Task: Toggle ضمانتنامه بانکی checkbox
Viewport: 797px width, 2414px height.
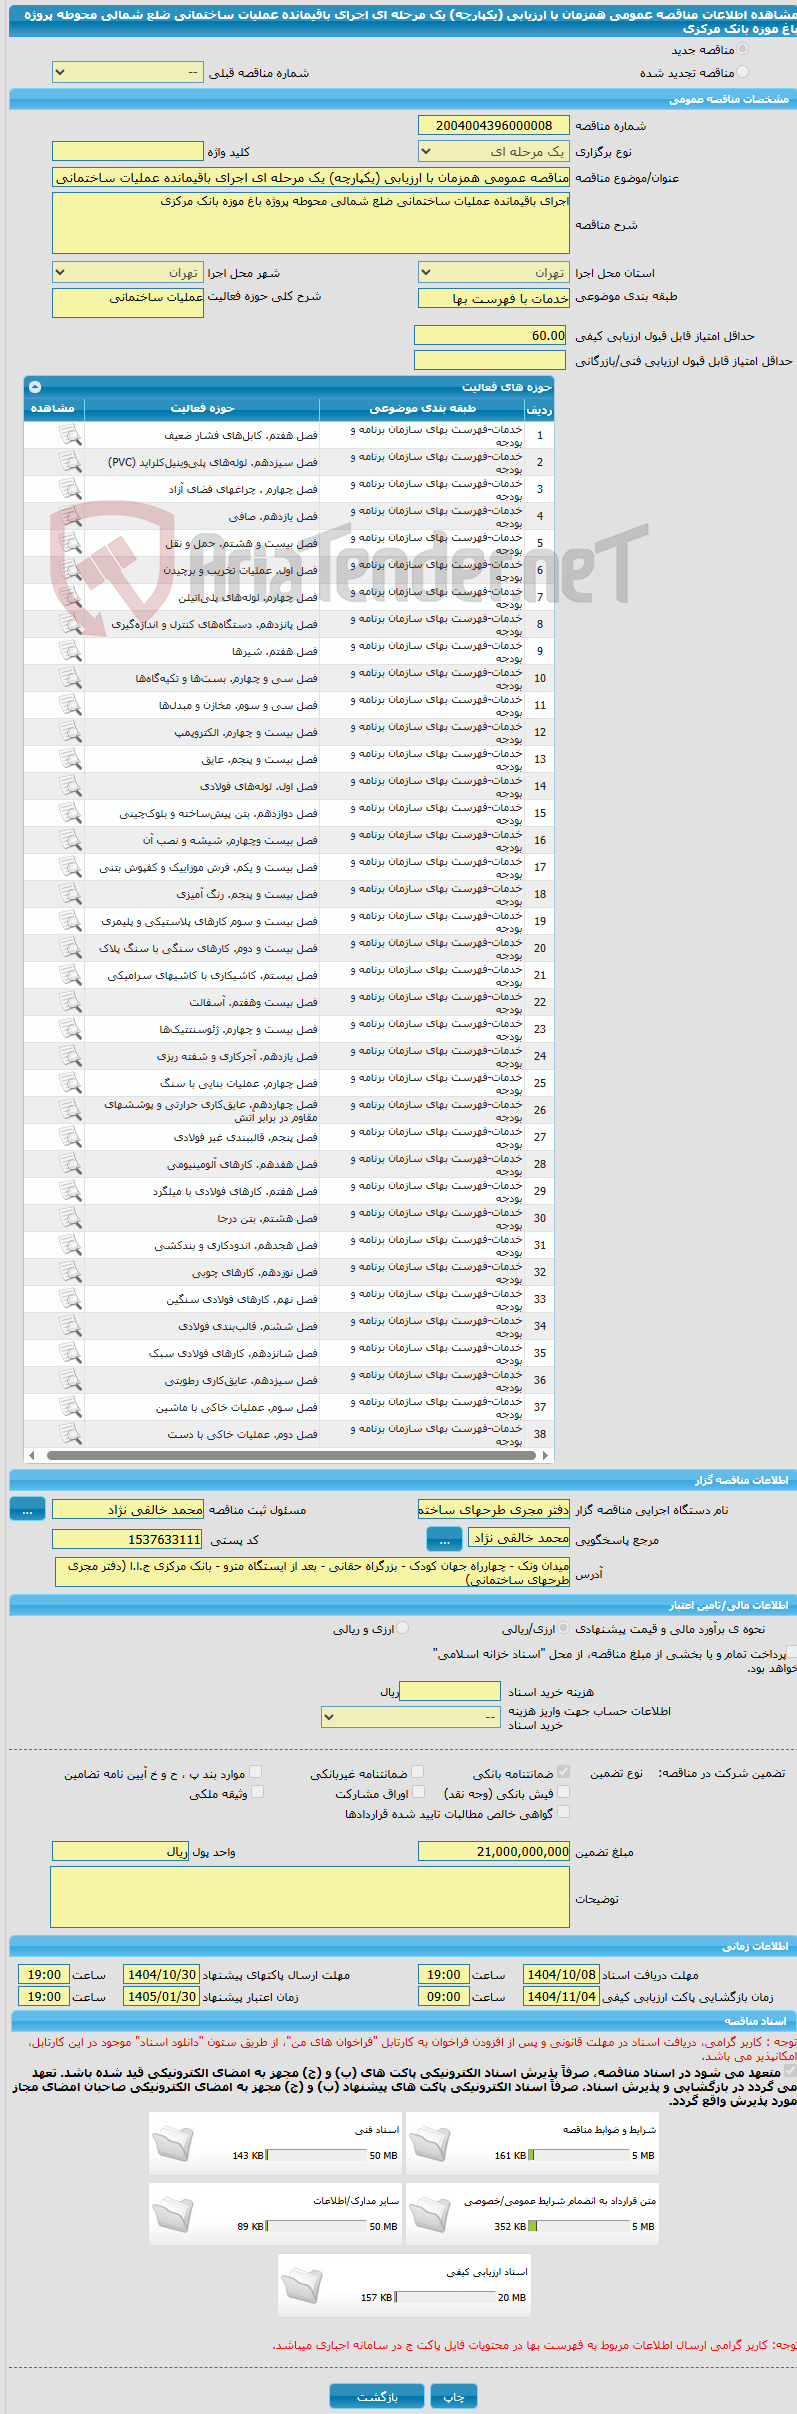Action: pyautogui.click(x=563, y=1772)
